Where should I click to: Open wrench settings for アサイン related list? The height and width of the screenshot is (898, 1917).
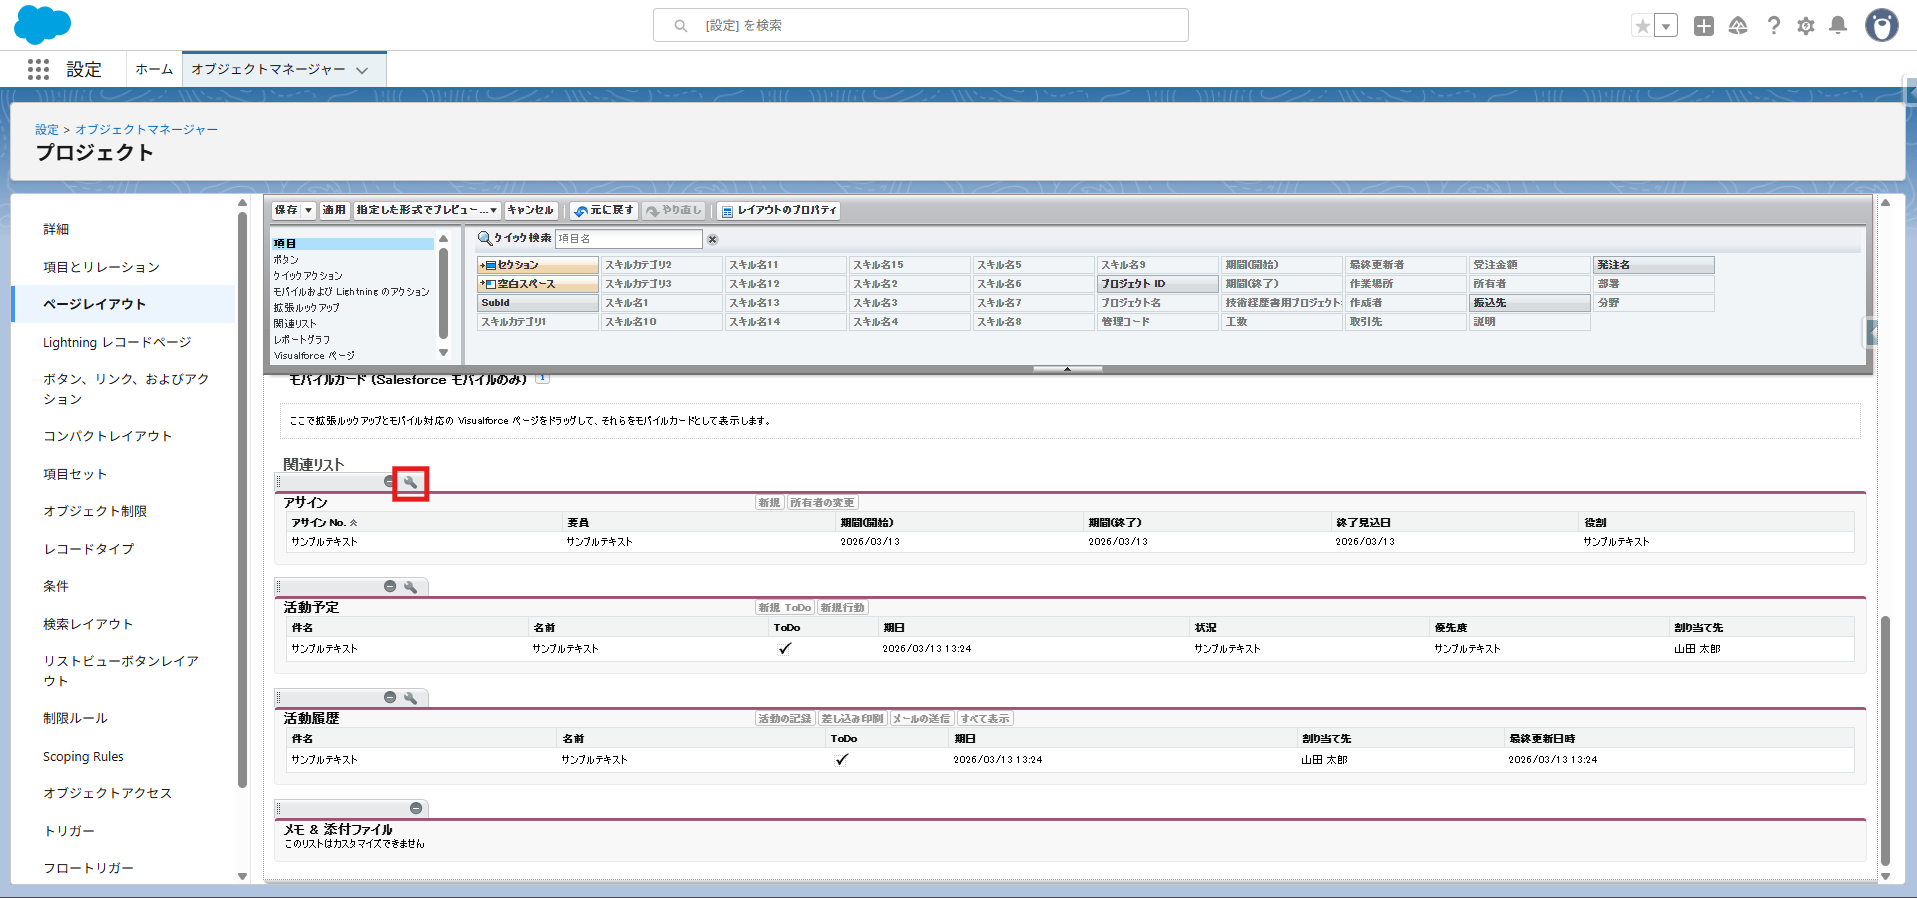coord(410,483)
